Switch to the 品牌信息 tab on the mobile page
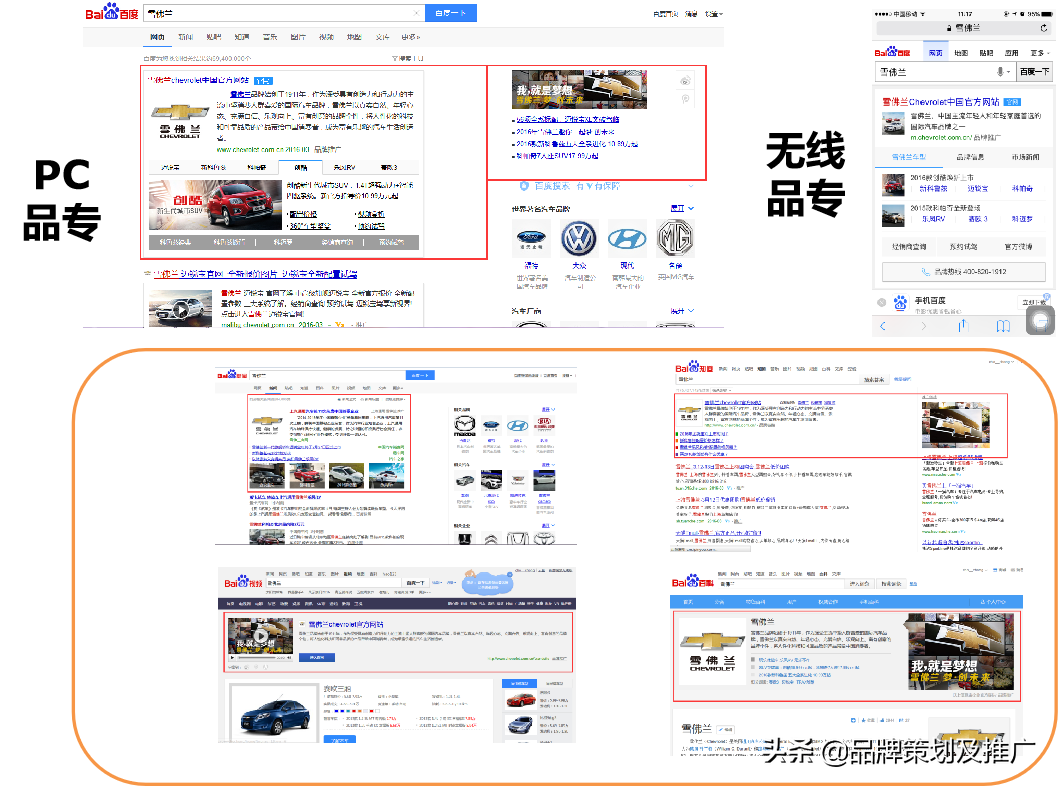 [970, 157]
